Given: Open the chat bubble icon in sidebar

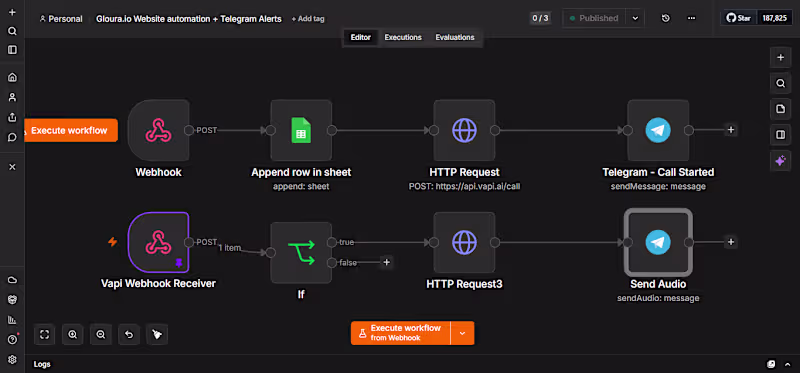Looking at the screenshot, I should point(12,137).
